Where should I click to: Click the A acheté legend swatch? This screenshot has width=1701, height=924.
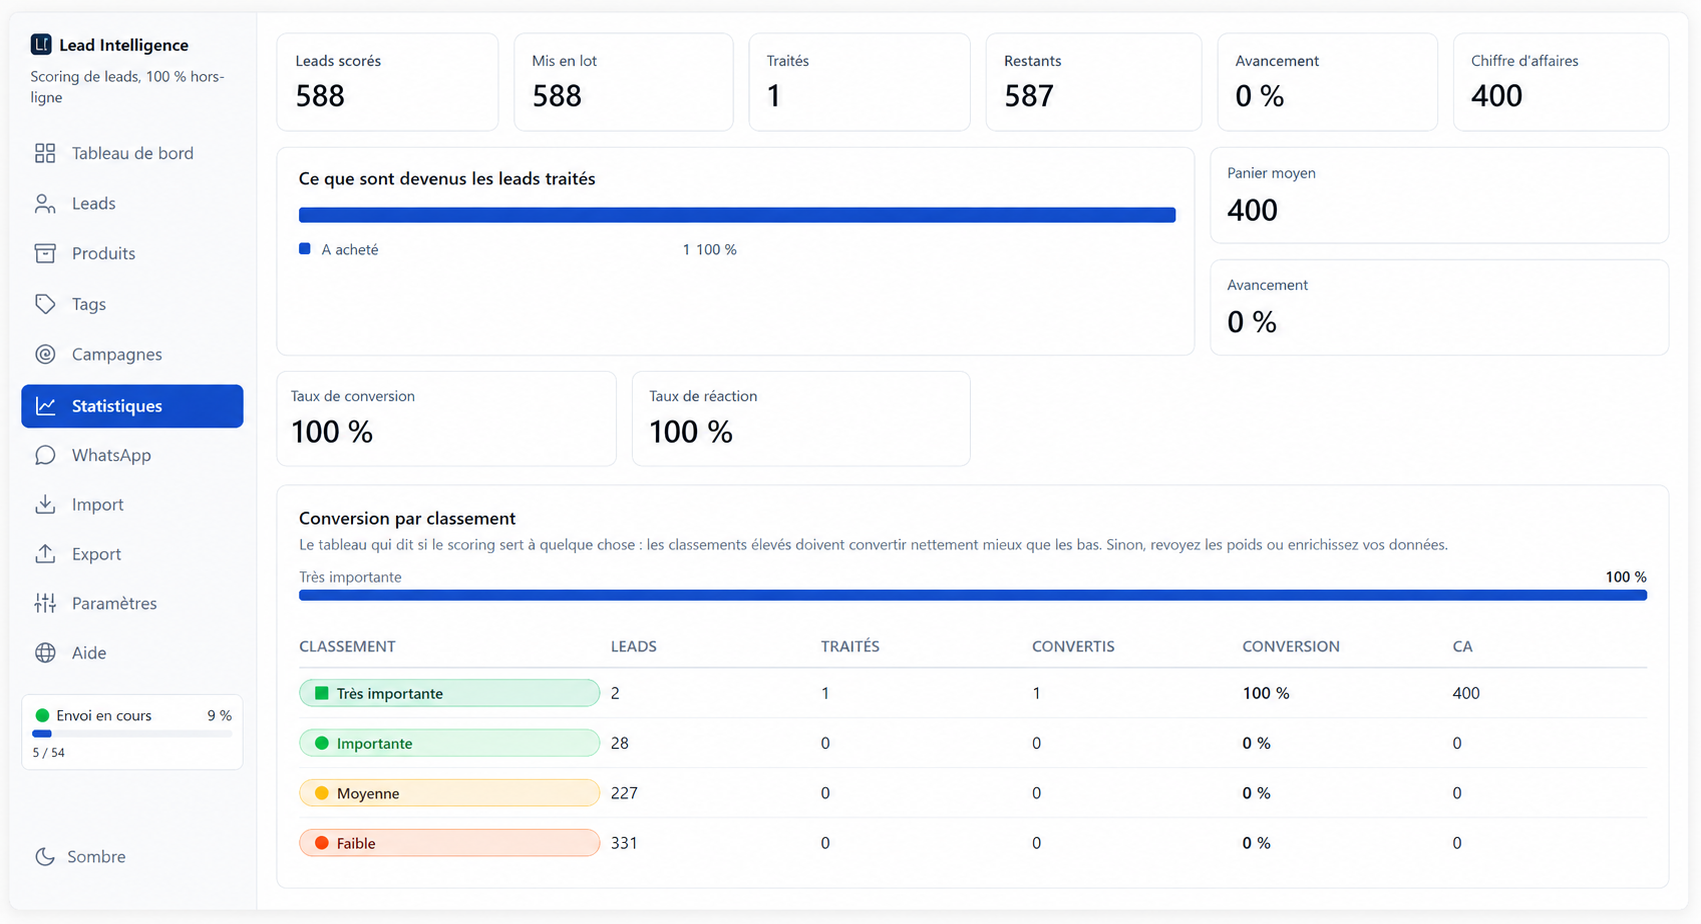pos(305,249)
